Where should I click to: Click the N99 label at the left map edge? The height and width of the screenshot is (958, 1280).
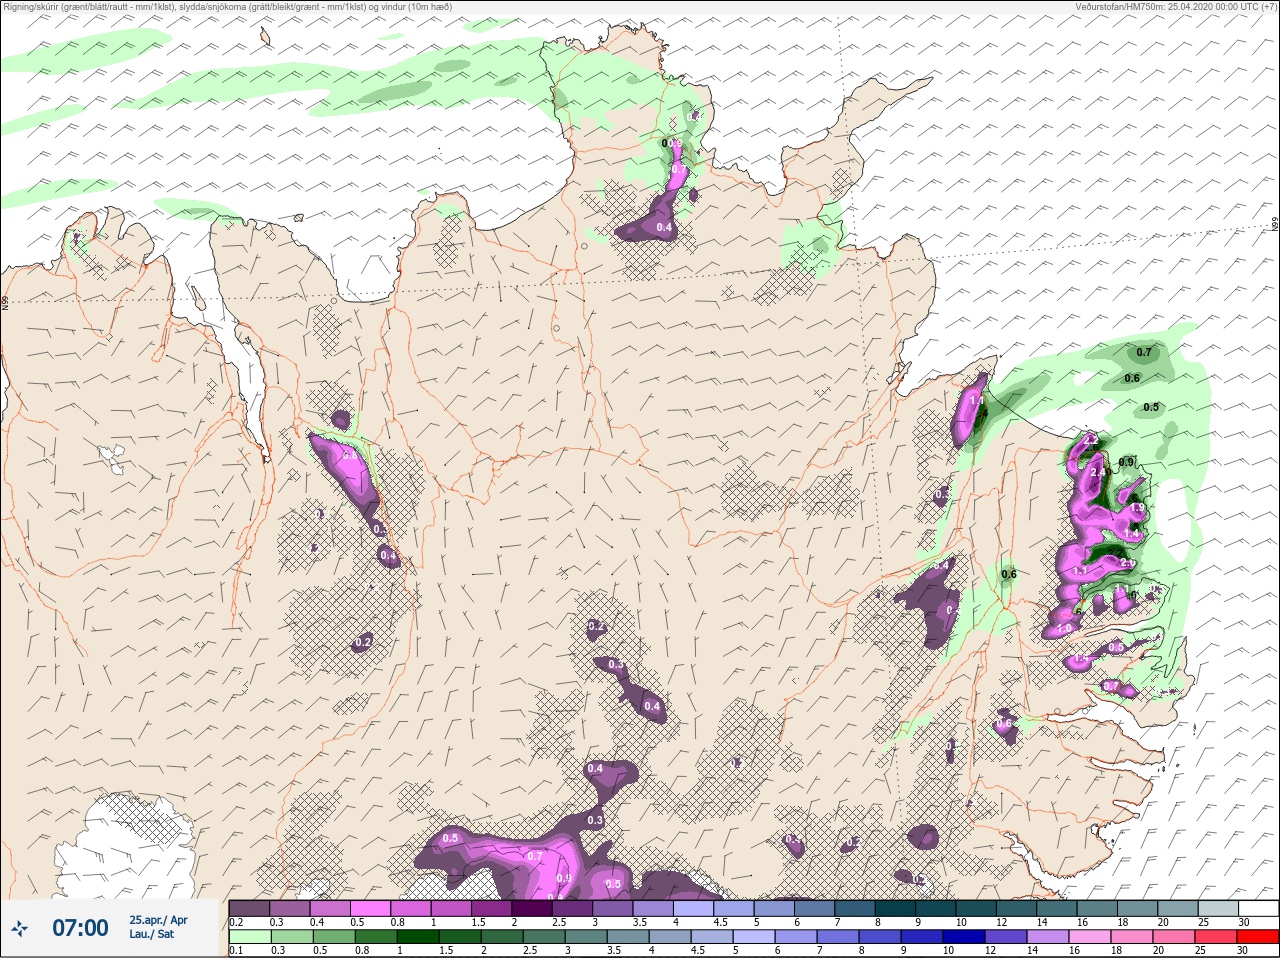click(5, 302)
